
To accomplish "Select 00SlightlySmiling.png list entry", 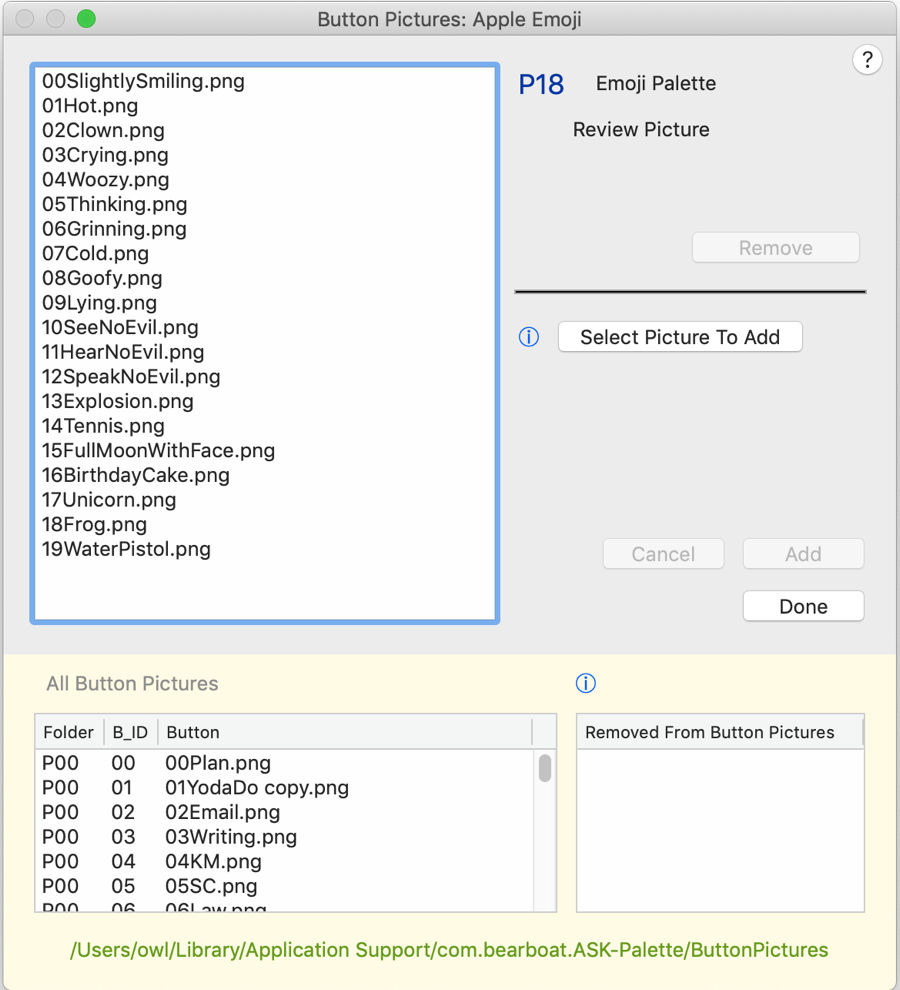I will pos(143,81).
